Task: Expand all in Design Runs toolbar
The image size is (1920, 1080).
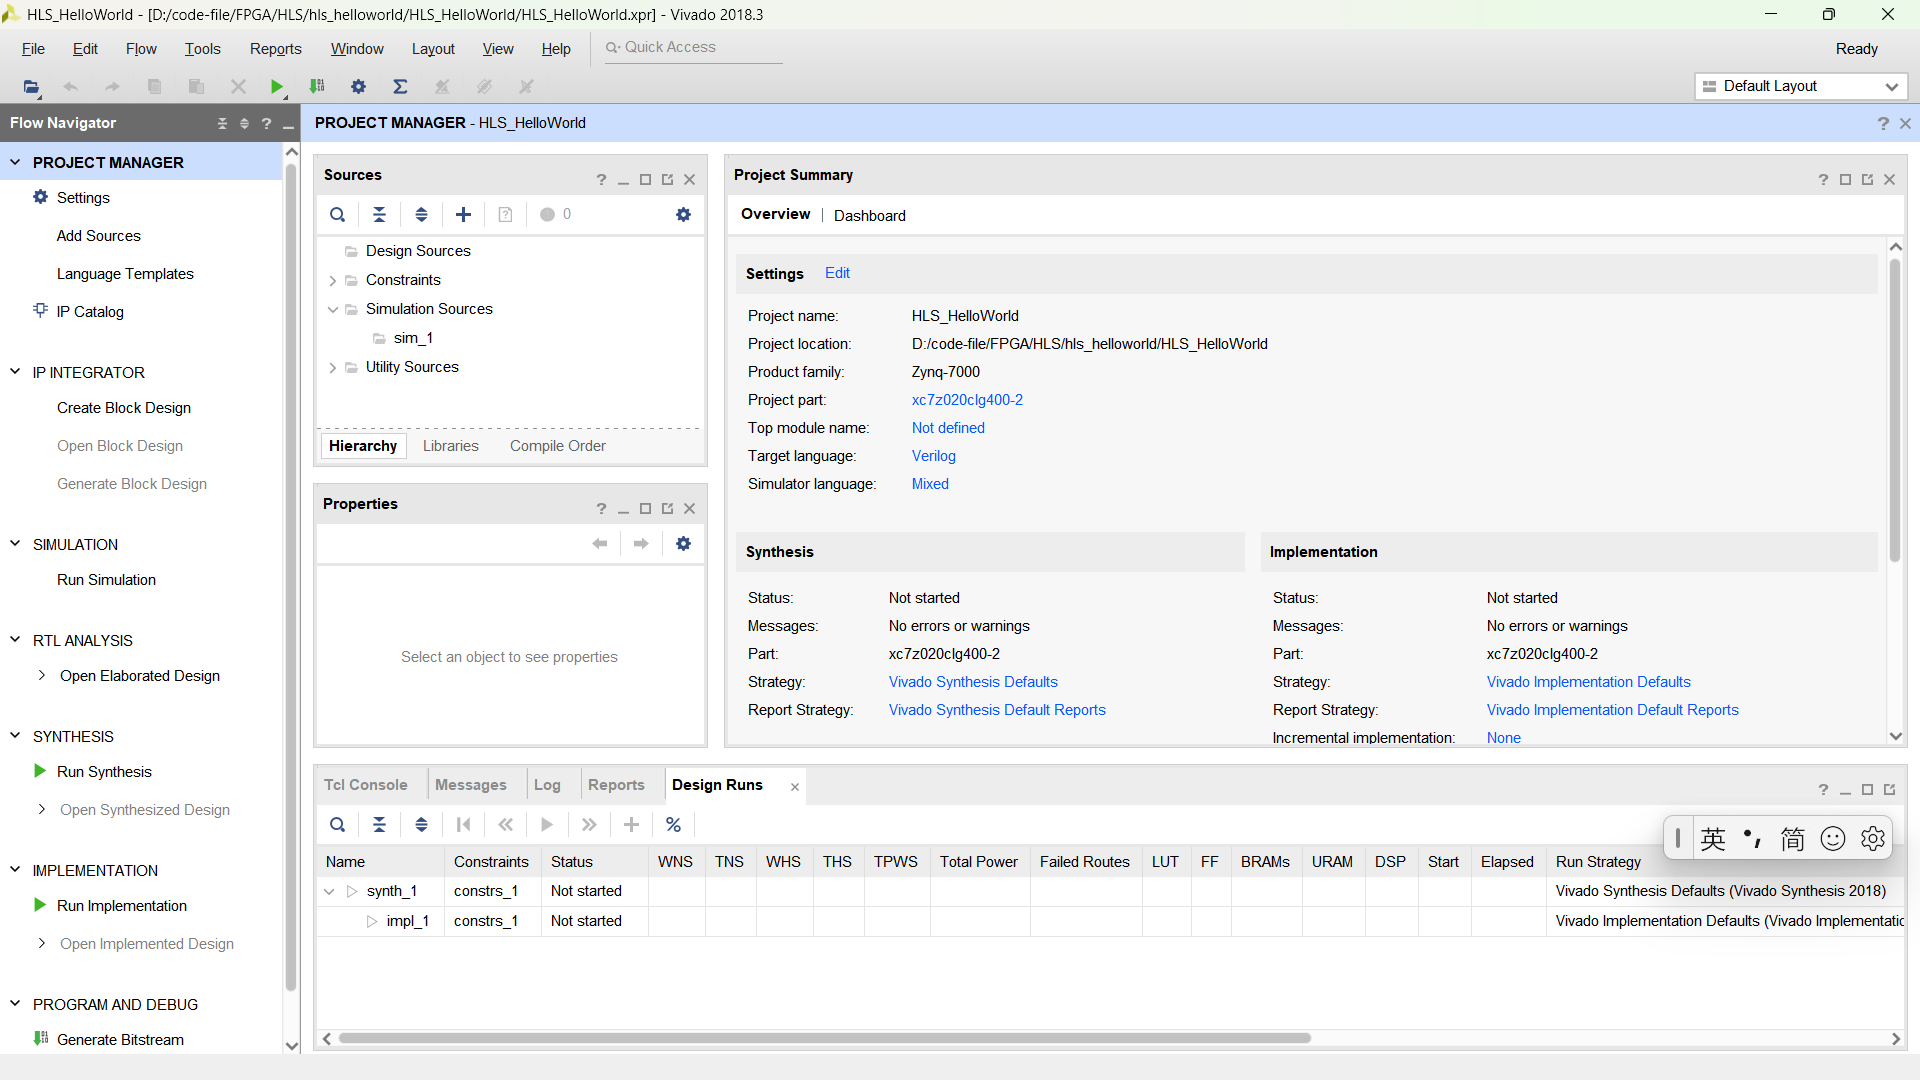Action: (x=422, y=825)
